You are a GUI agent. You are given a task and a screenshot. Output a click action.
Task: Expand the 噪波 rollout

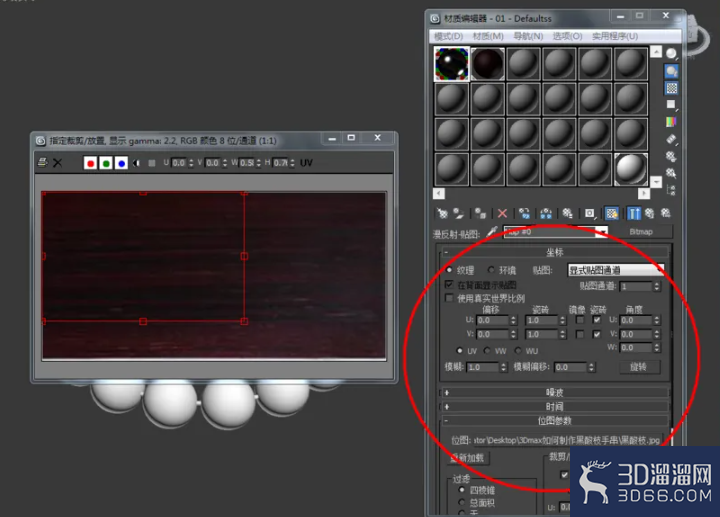coord(554,393)
